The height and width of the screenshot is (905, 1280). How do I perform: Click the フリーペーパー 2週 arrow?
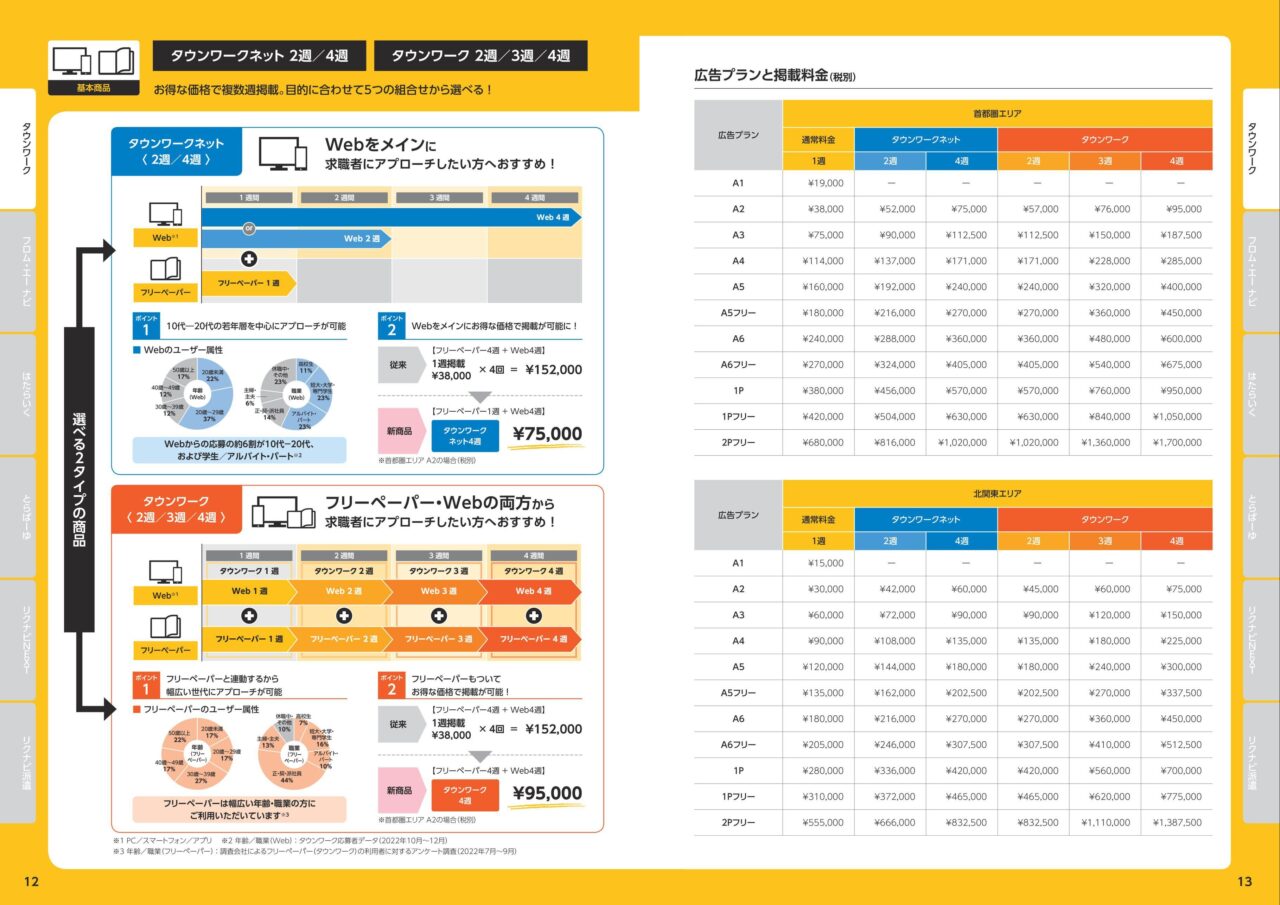(343, 638)
